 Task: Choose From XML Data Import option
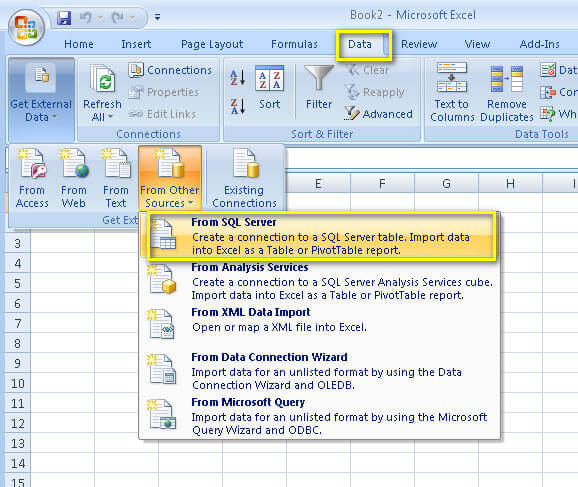(x=320, y=324)
